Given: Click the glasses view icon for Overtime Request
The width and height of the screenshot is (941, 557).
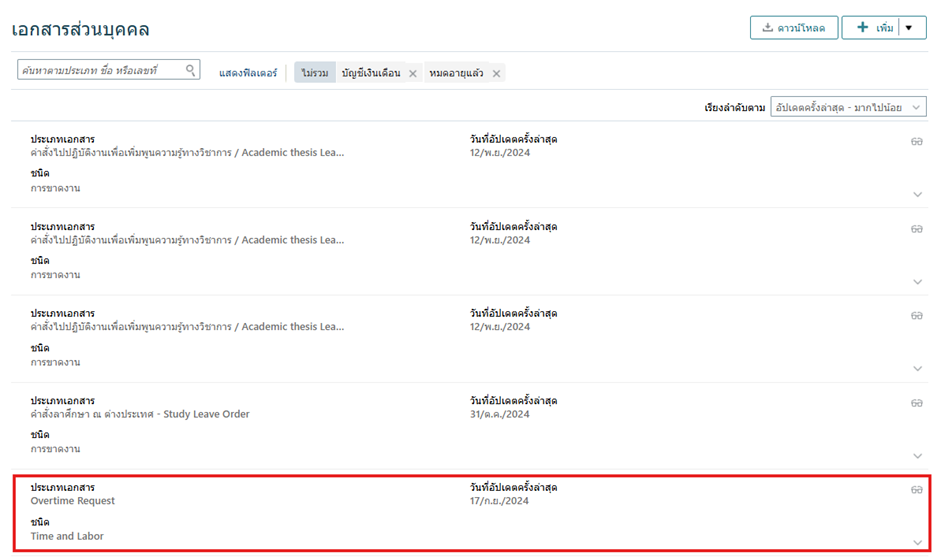Looking at the screenshot, I should (916, 490).
